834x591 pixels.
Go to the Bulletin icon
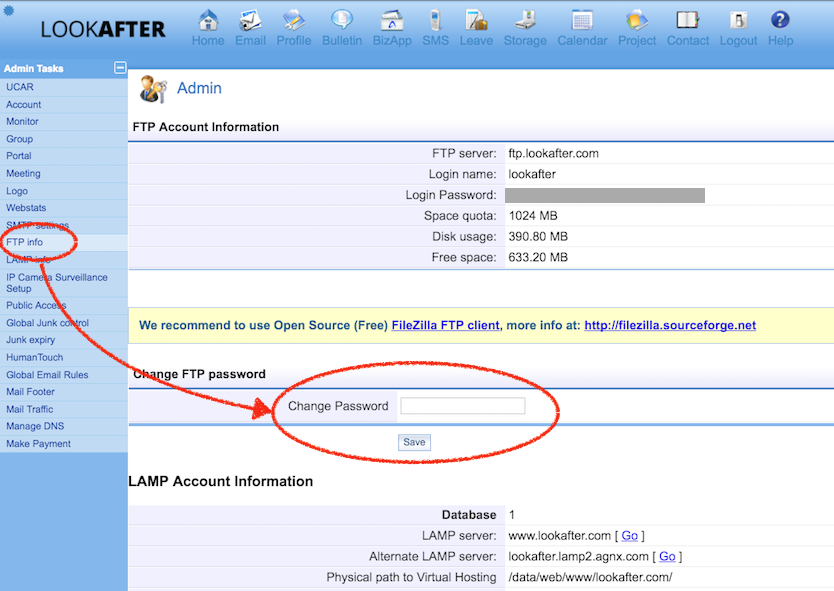(x=342, y=21)
